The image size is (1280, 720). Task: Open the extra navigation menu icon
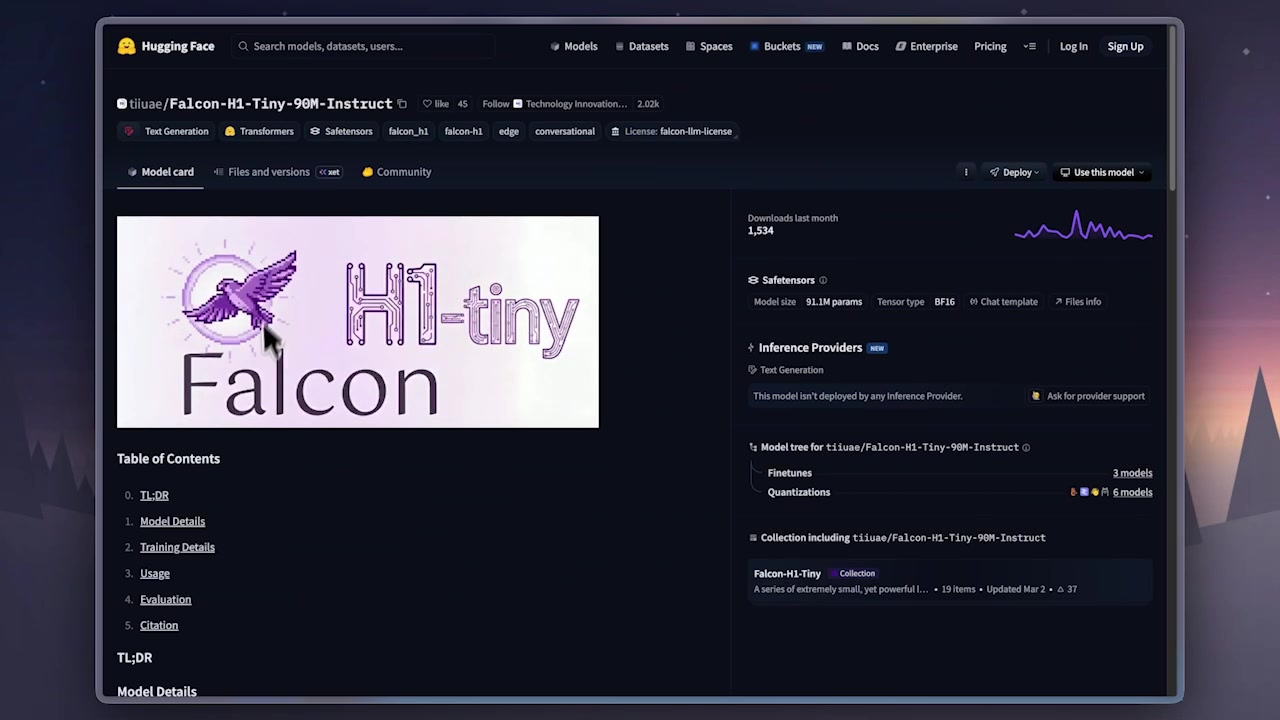[x=1029, y=46]
